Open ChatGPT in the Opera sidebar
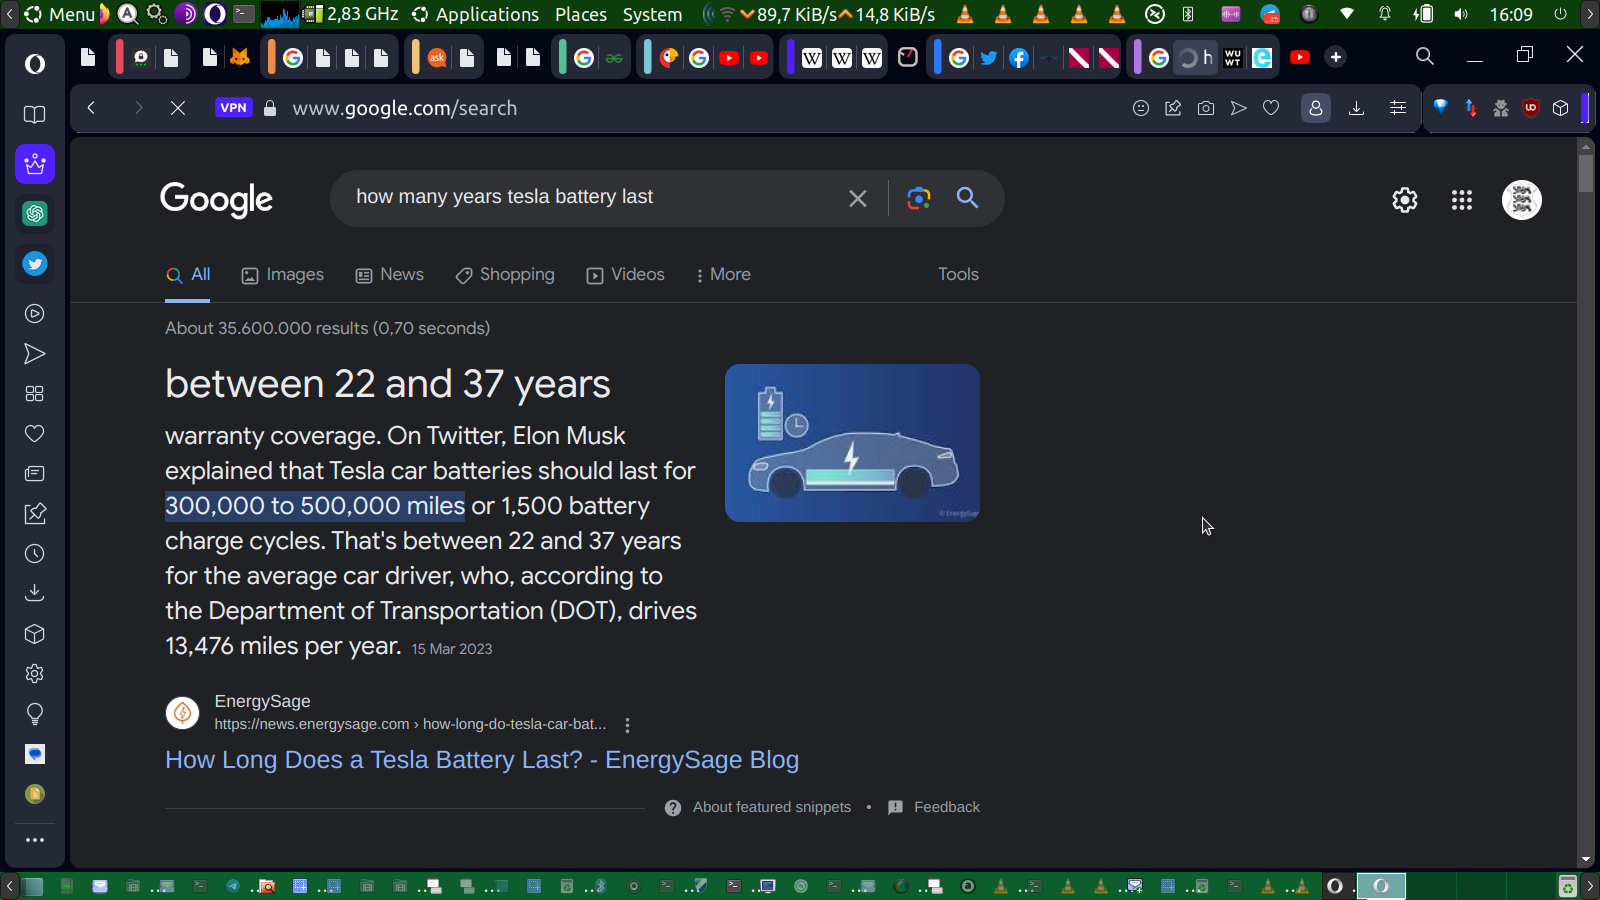 click(35, 214)
